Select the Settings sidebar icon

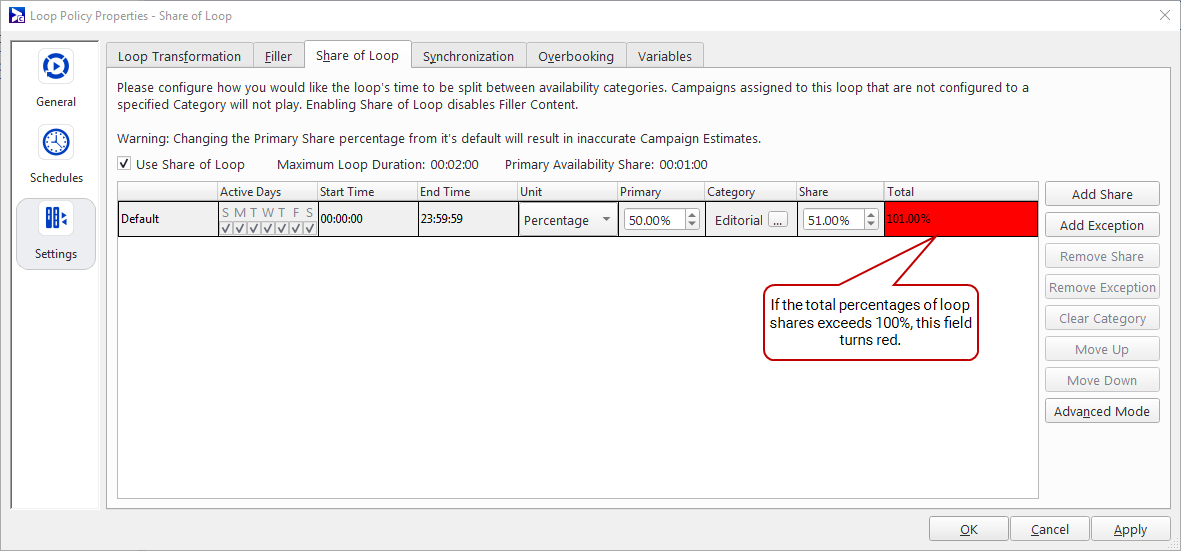(x=56, y=219)
